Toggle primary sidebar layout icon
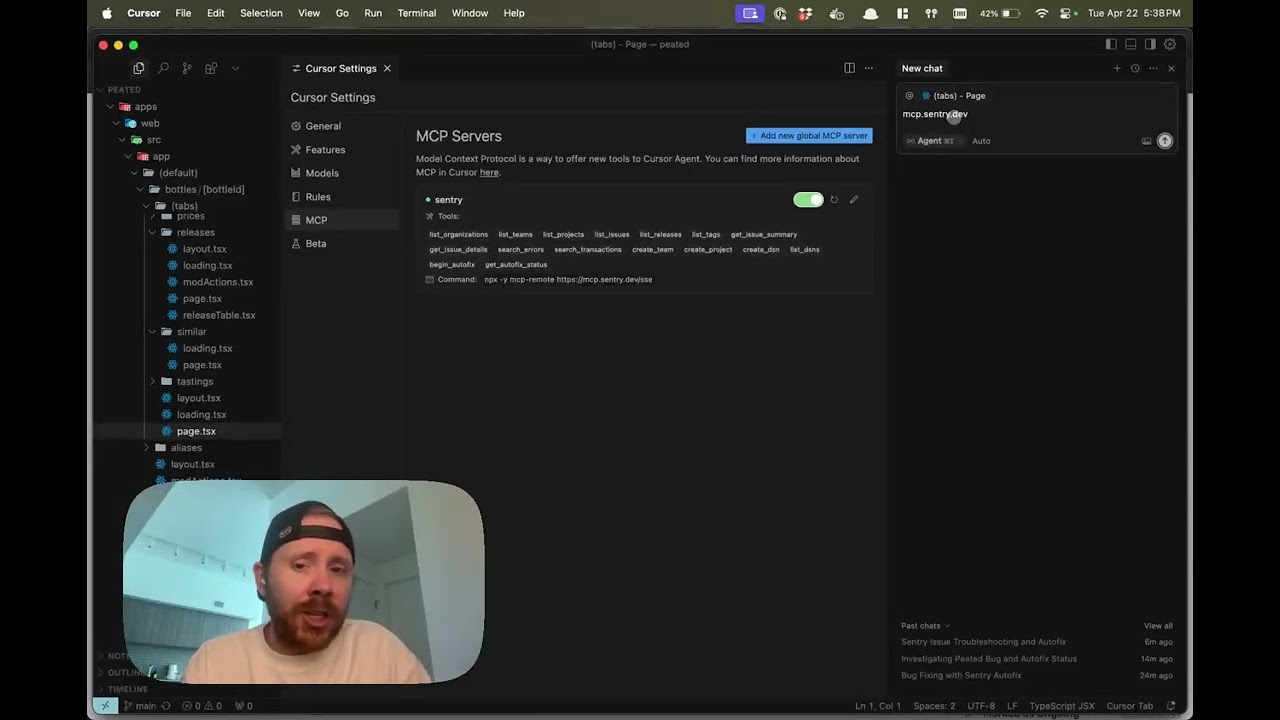 coord(1111,44)
